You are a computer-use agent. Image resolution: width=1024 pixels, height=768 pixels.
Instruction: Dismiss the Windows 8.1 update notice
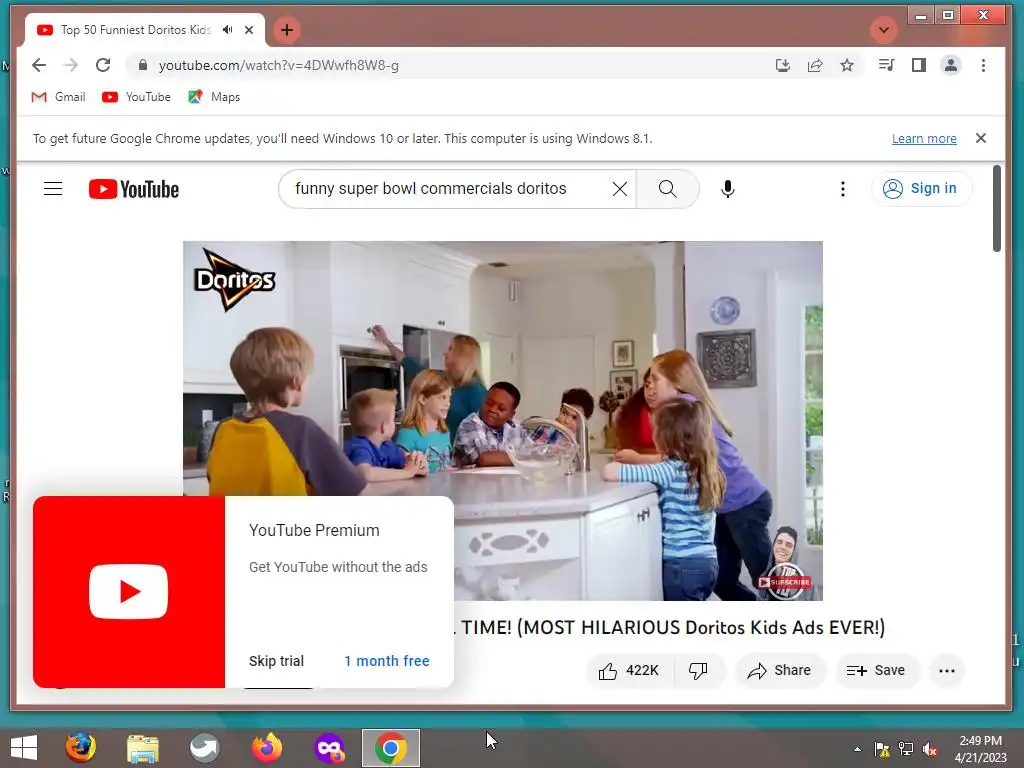[x=980, y=138]
